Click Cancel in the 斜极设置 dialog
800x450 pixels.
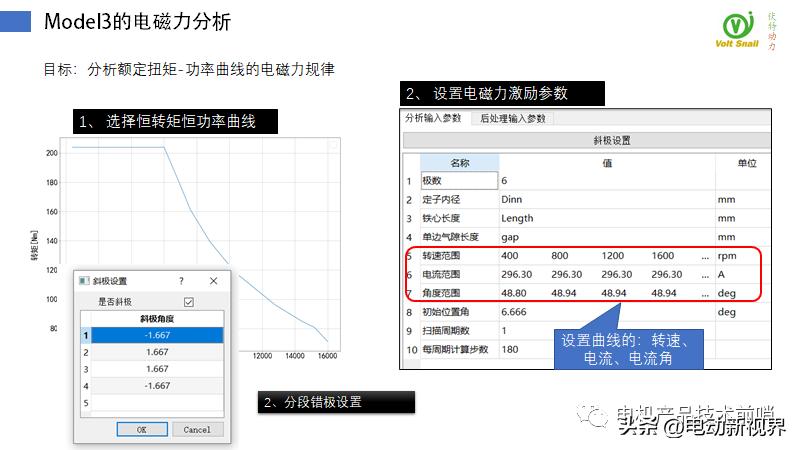(x=197, y=430)
